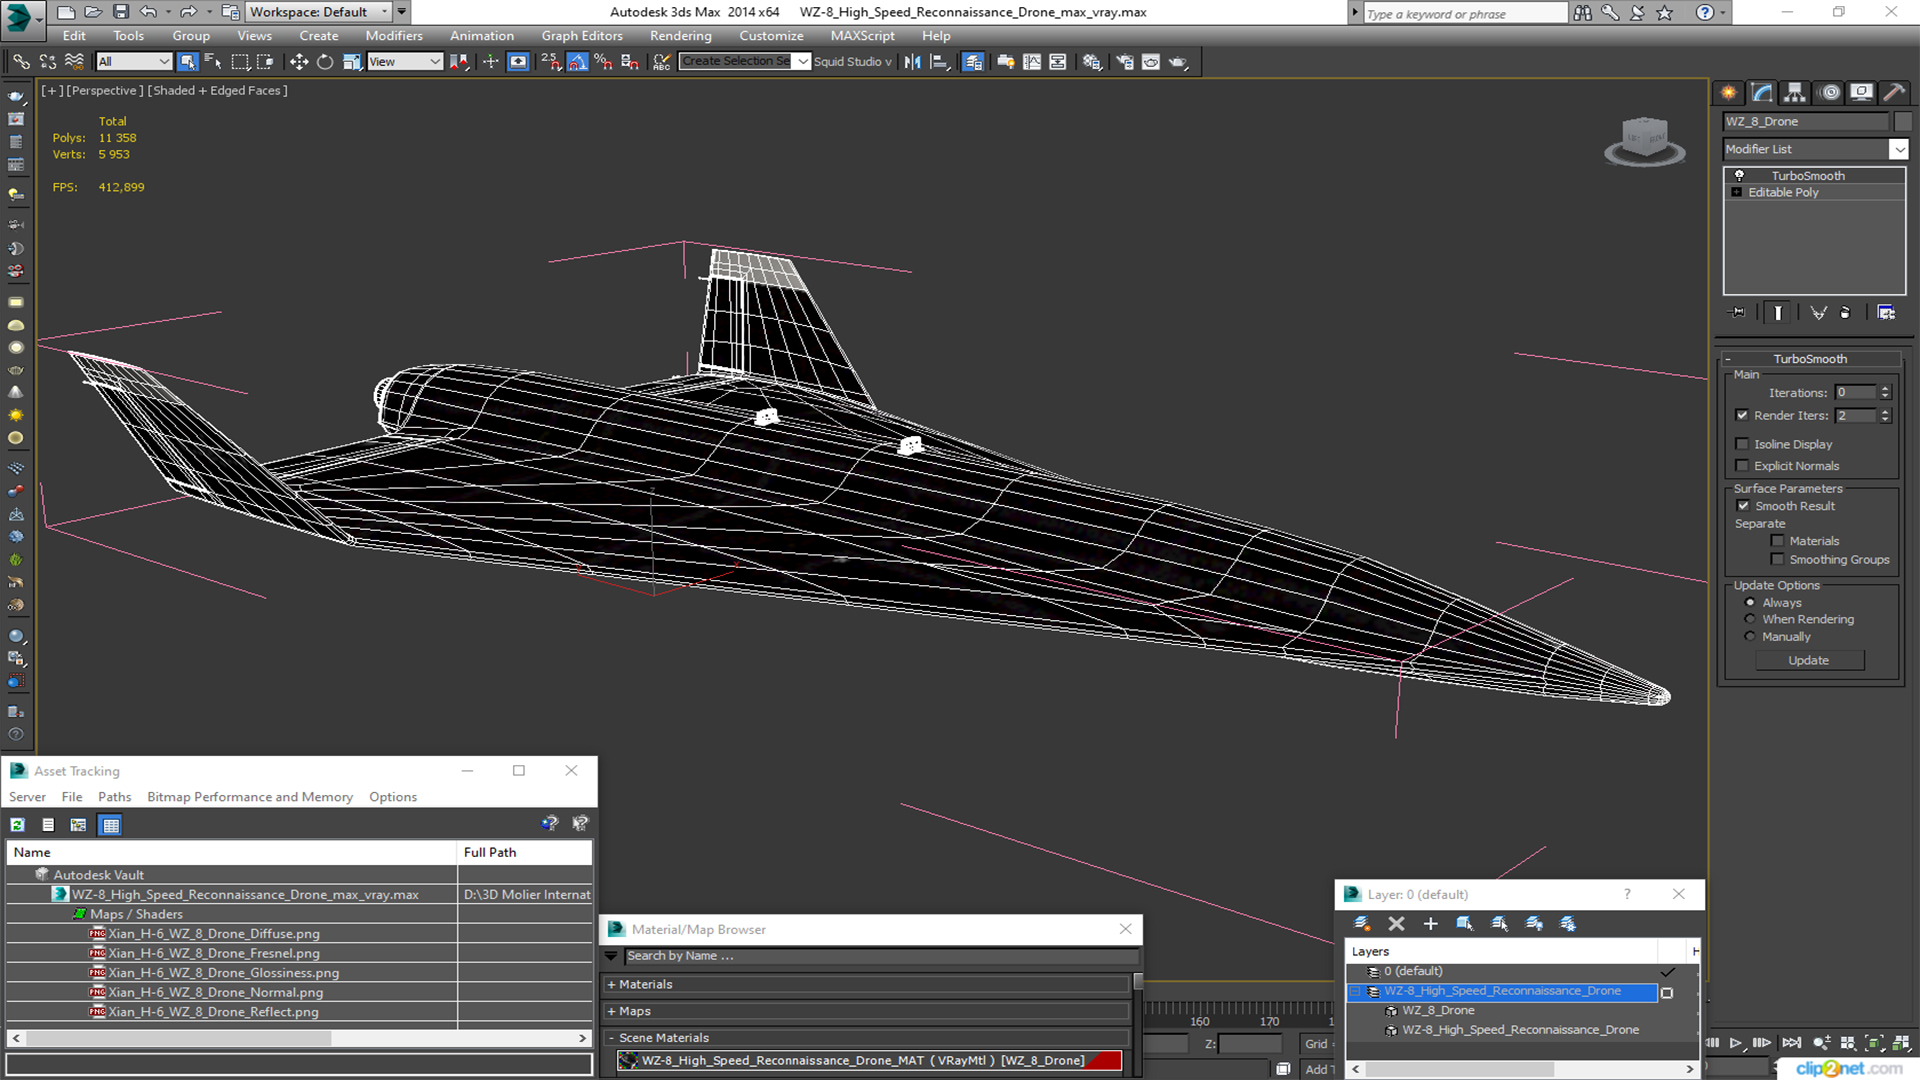Open the View reference coordinate dropdown
1920x1080 pixels.
(x=405, y=62)
